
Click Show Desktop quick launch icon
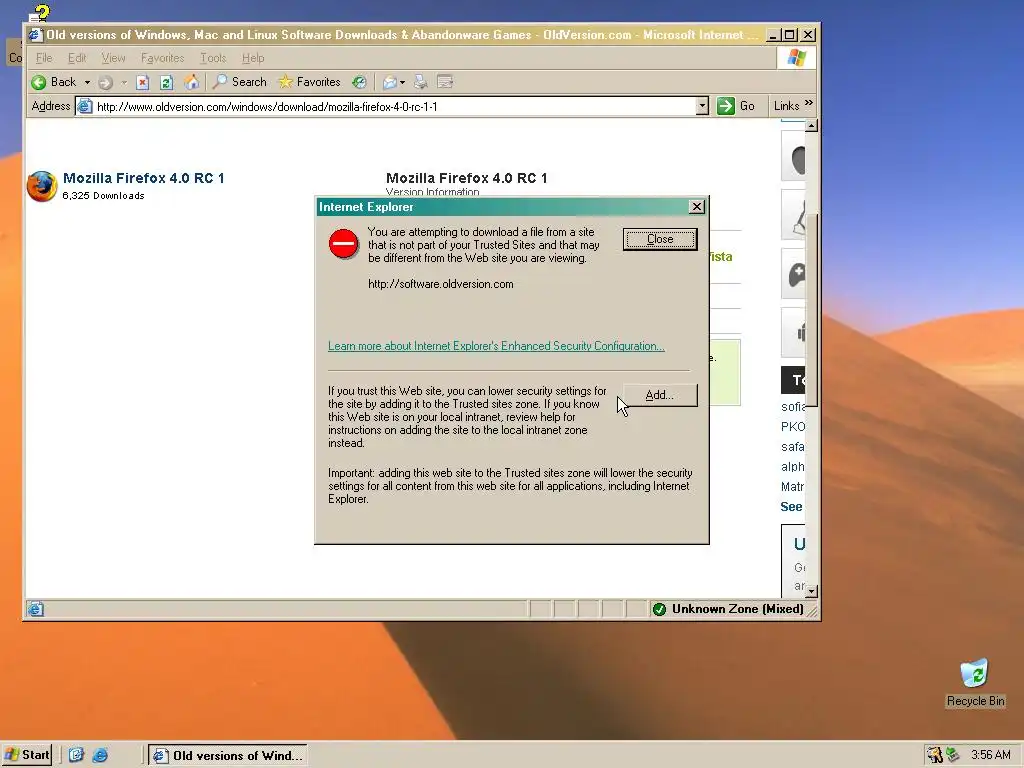[x=76, y=755]
